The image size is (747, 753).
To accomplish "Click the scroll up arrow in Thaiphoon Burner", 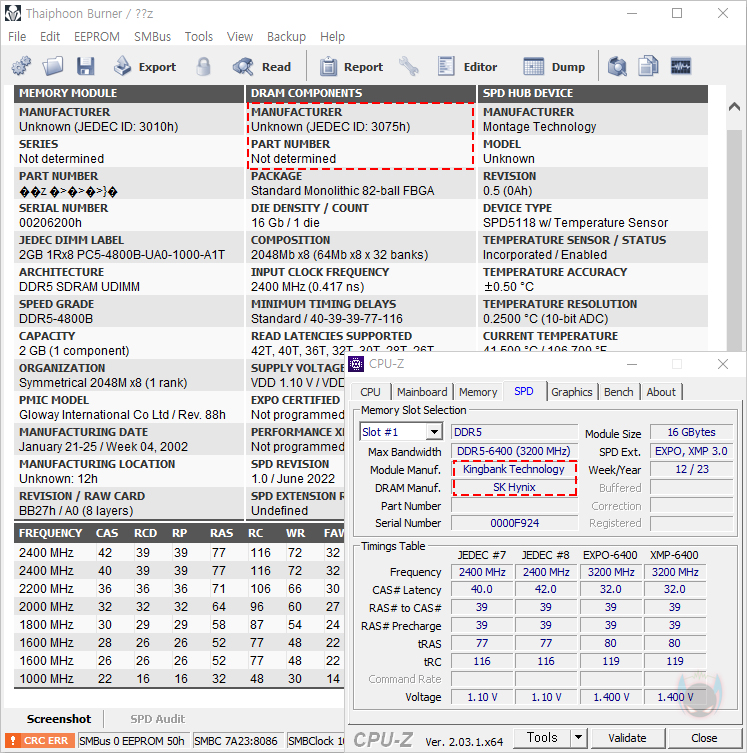I will point(734,107).
